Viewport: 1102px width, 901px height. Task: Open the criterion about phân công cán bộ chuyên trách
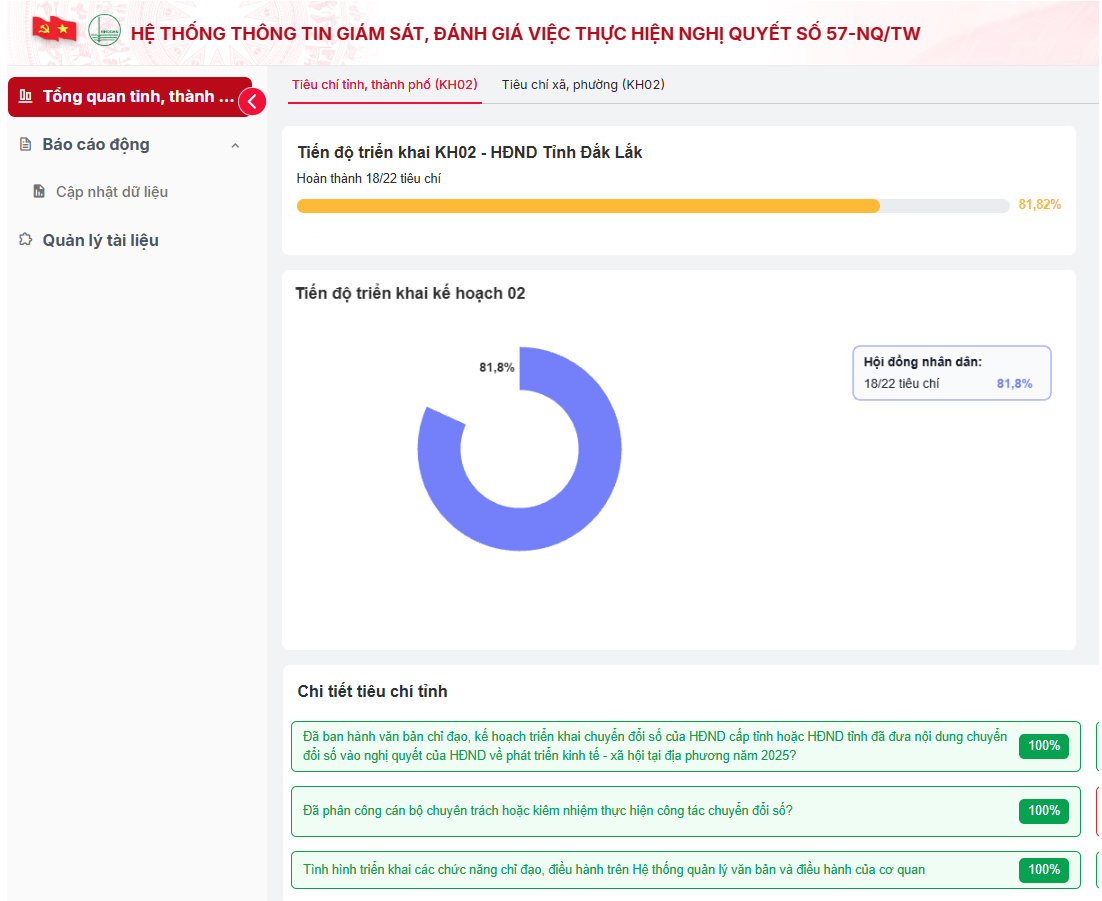tap(548, 811)
